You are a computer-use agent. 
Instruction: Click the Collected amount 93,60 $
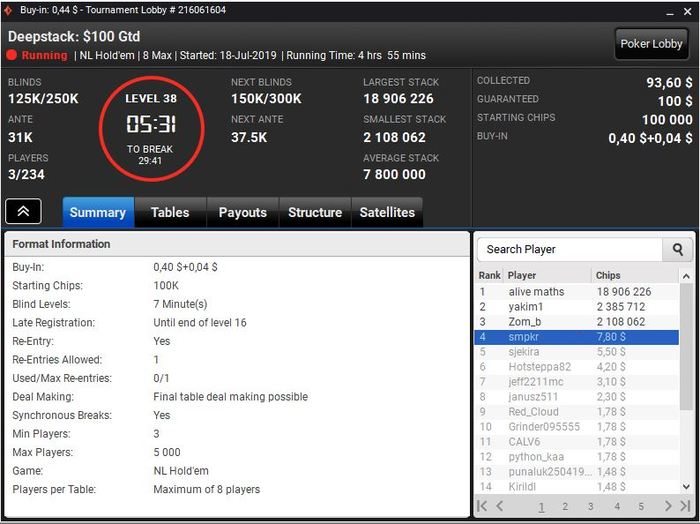click(x=669, y=83)
